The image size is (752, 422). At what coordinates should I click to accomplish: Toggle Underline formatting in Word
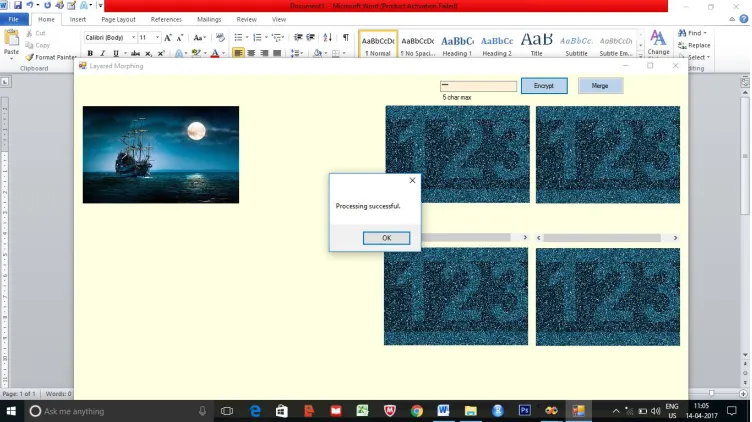tap(115, 53)
